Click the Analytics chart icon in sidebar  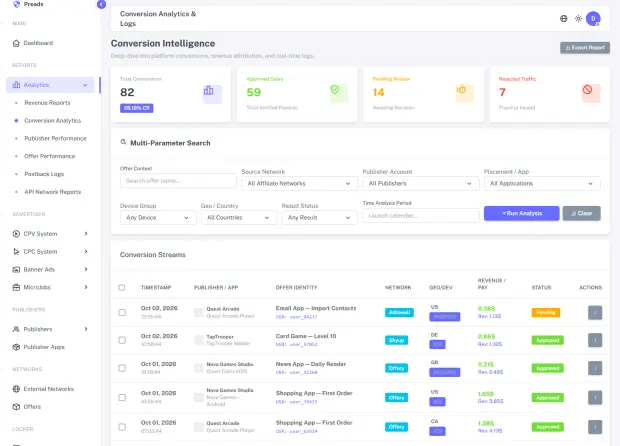[16, 85]
